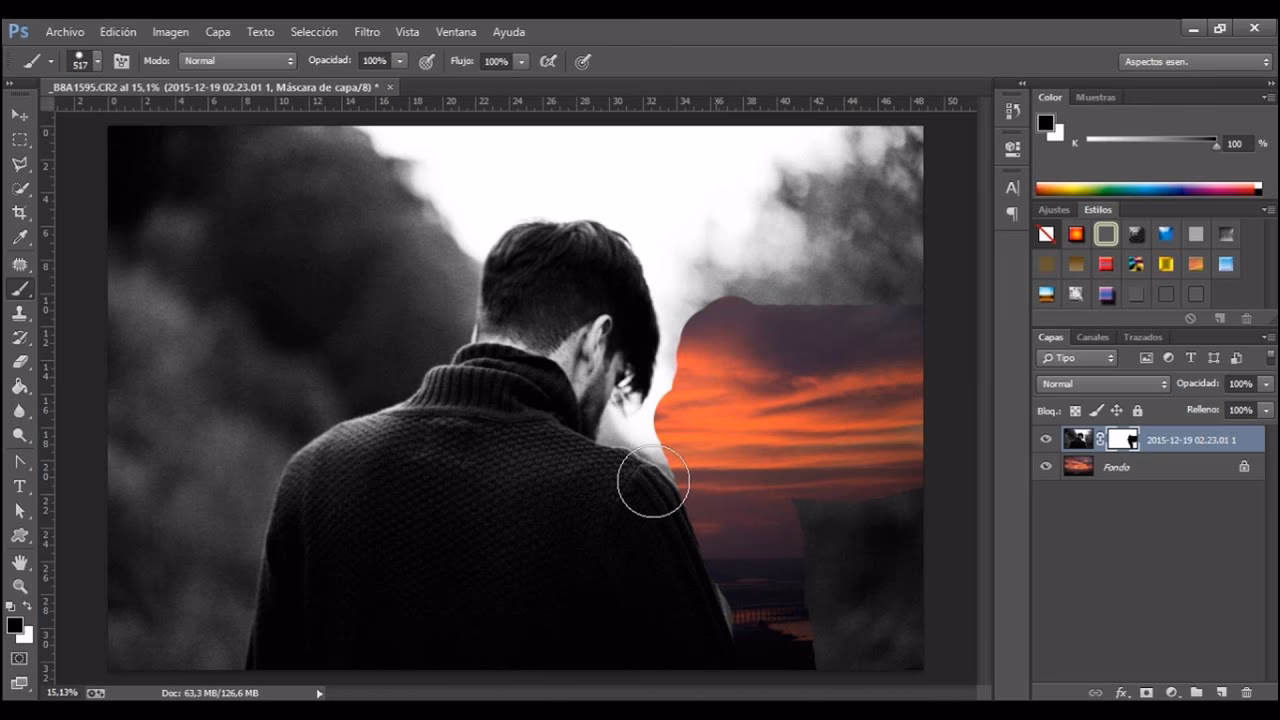The height and width of the screenshot is (720, 1280).
Task: Open the Filtro menu
Action: coord(367,31)
